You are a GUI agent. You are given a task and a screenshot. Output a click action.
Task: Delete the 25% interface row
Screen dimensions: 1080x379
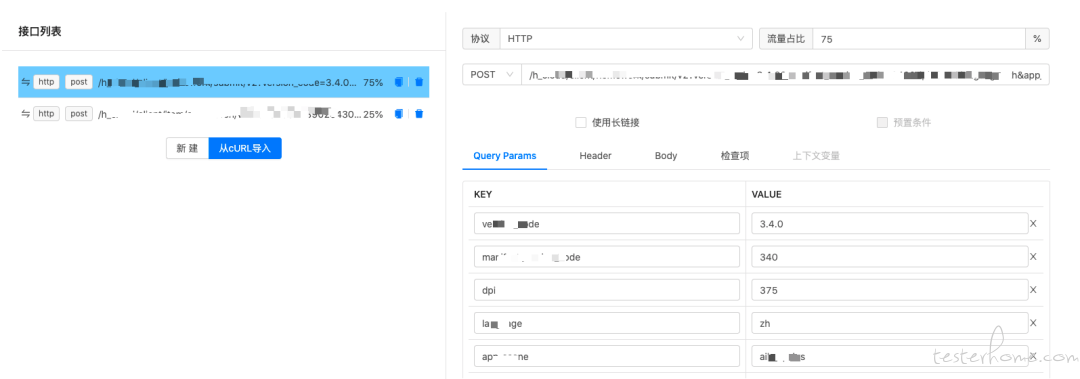pyautogui.click(x=419, y=114)
